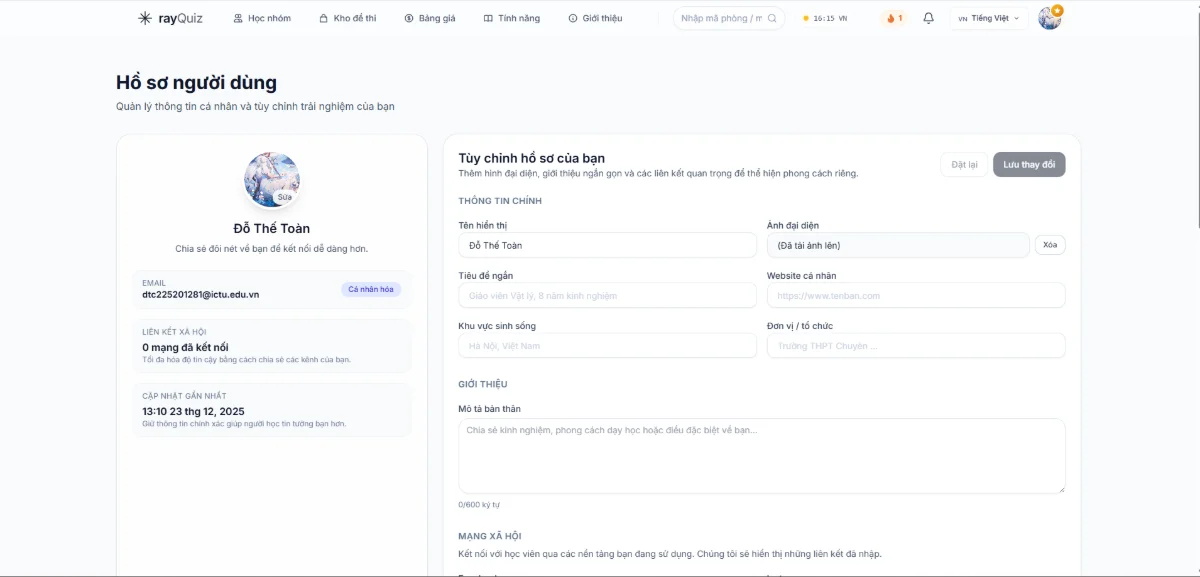Open the Tiếng Việt language dropdown
Viewport: 1200px width, 577px height.
988,18
